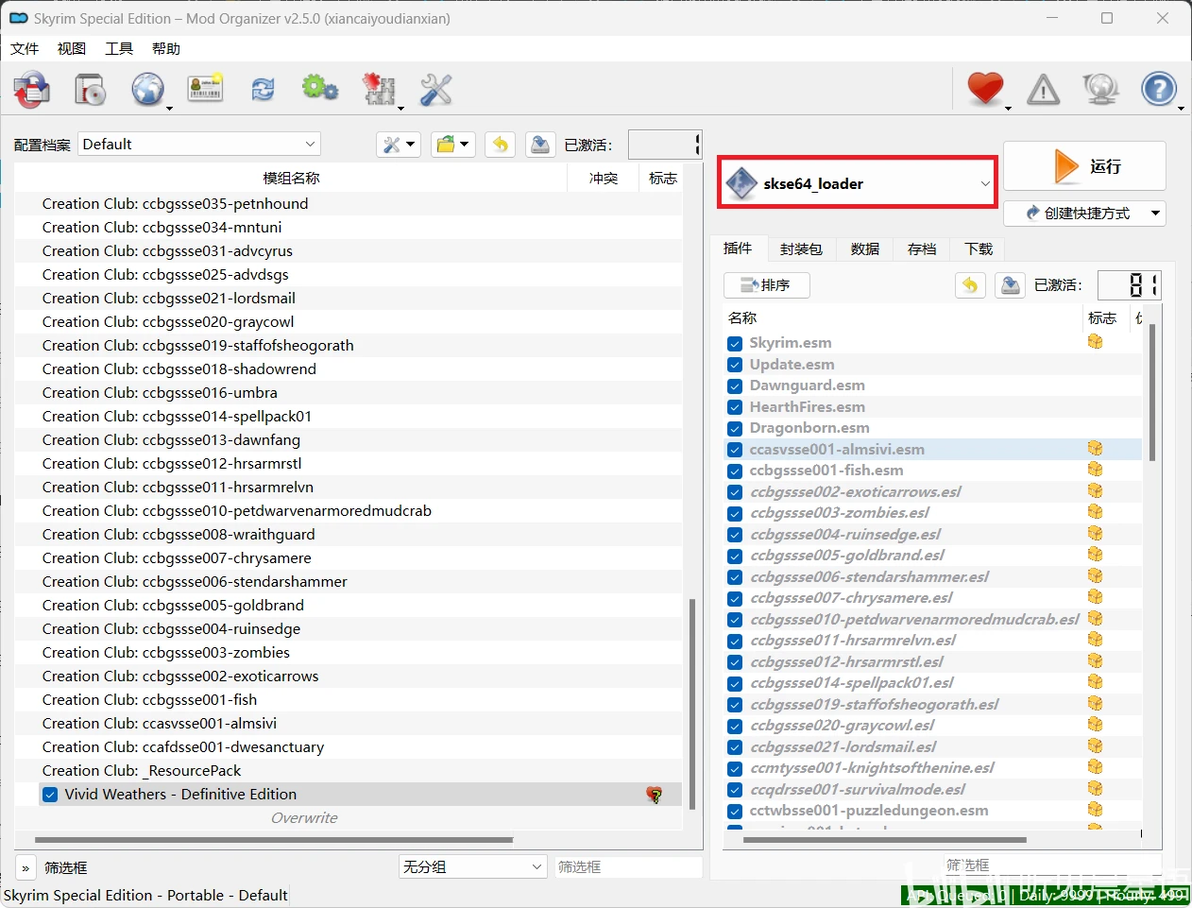Switch to the 下载 tab
1192x908 pixels.
(979, 249)
